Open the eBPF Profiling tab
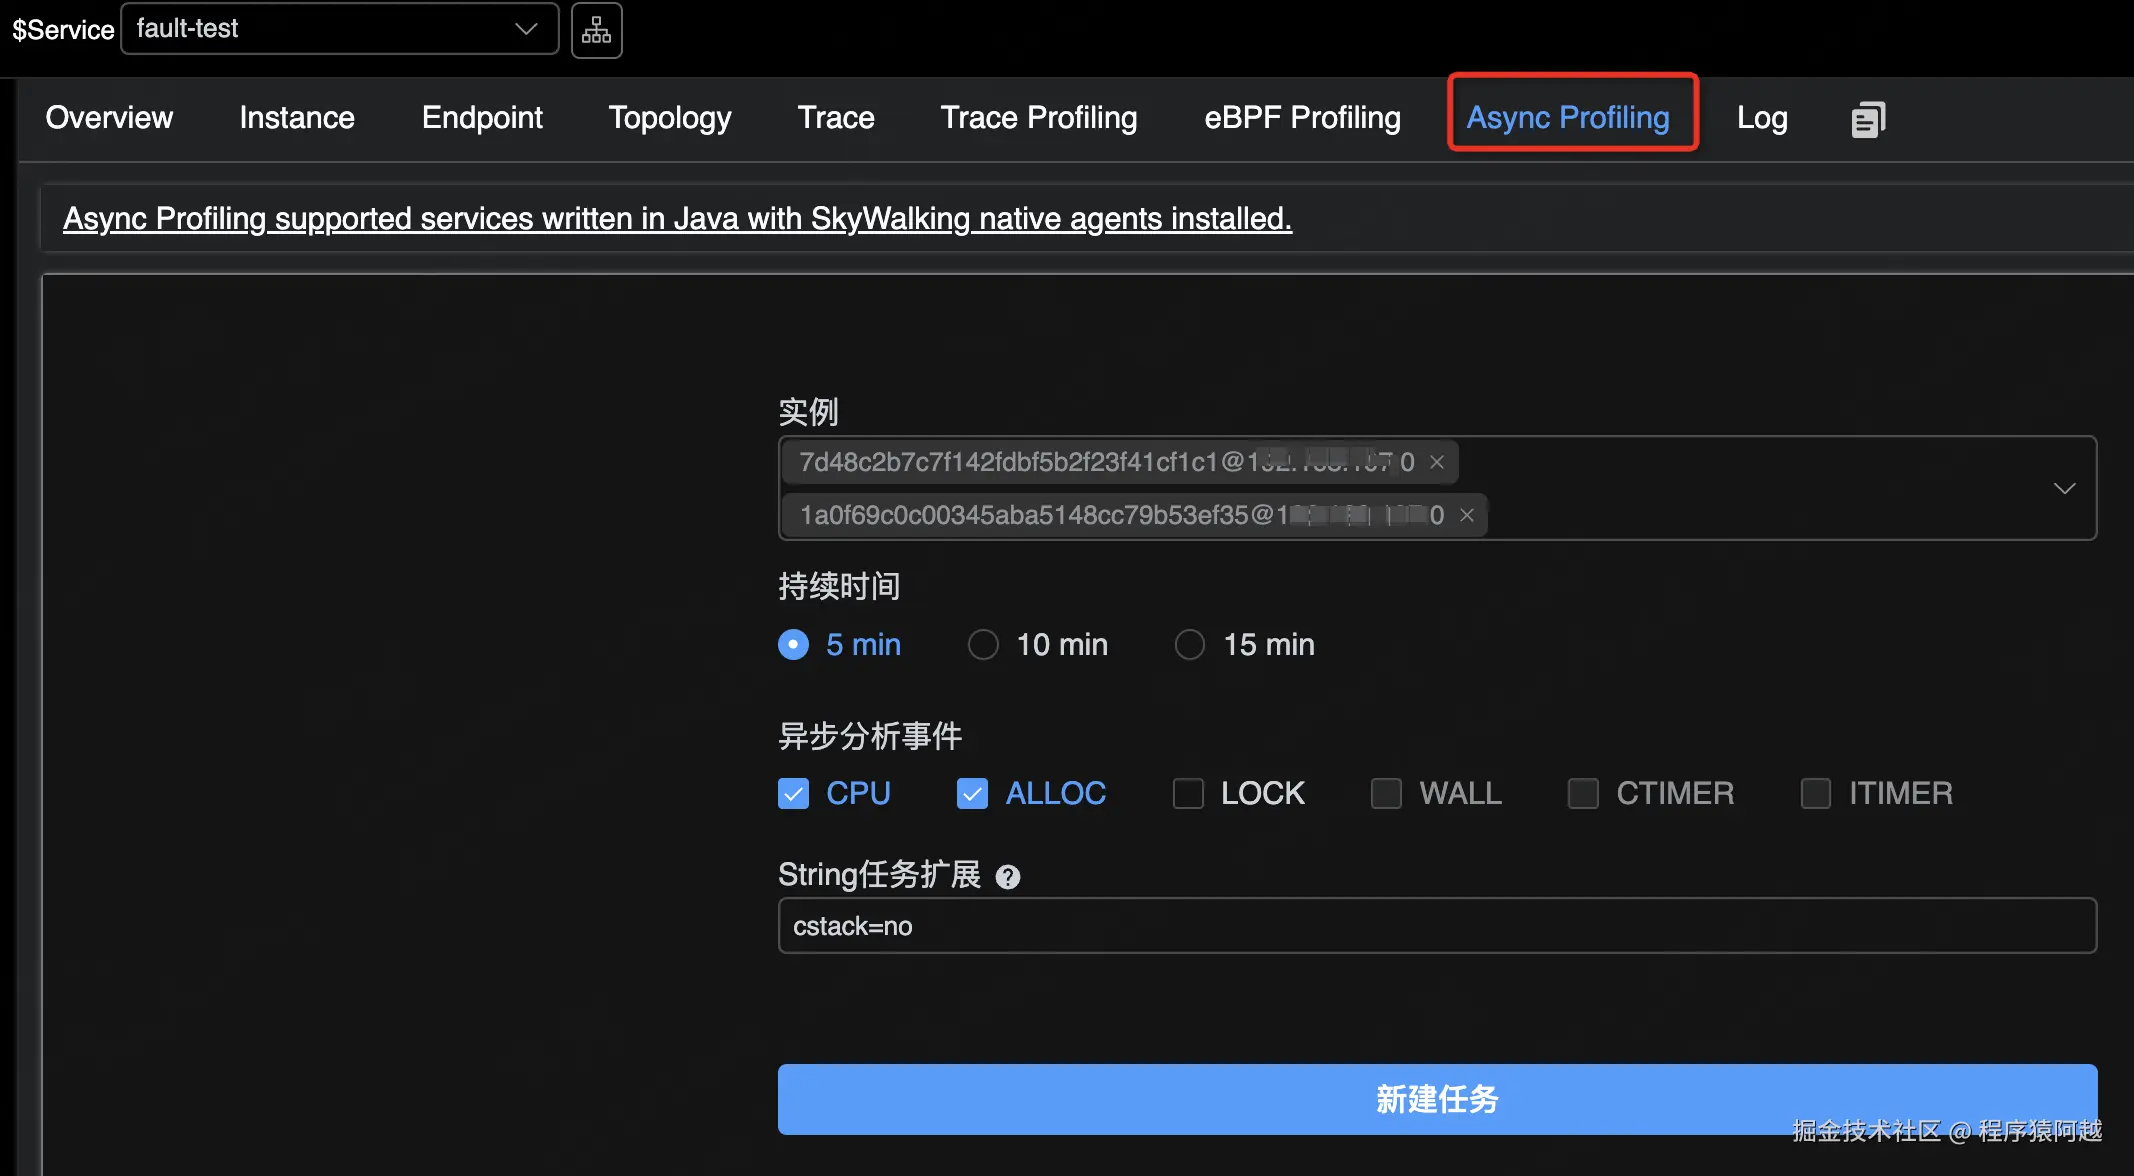Viewport: 2134px width, 1176px height. coord(1302,118)
